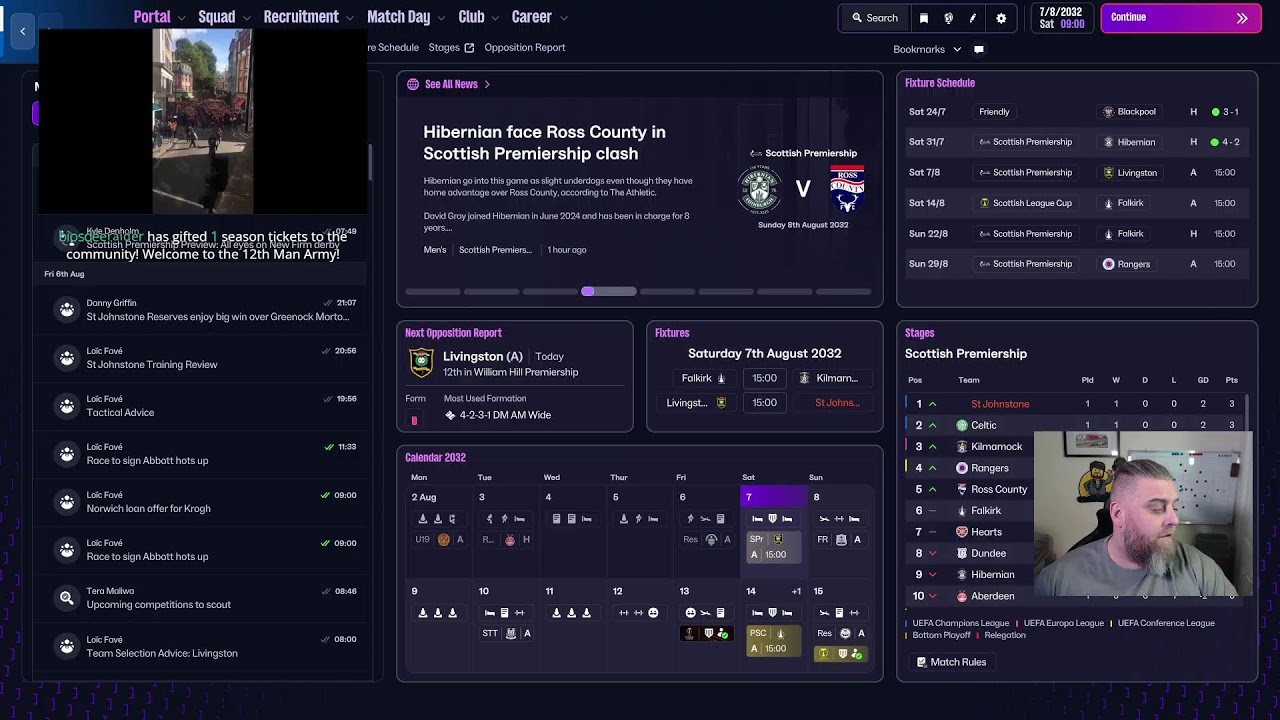Click the Match Rules icon

[922, 662]
